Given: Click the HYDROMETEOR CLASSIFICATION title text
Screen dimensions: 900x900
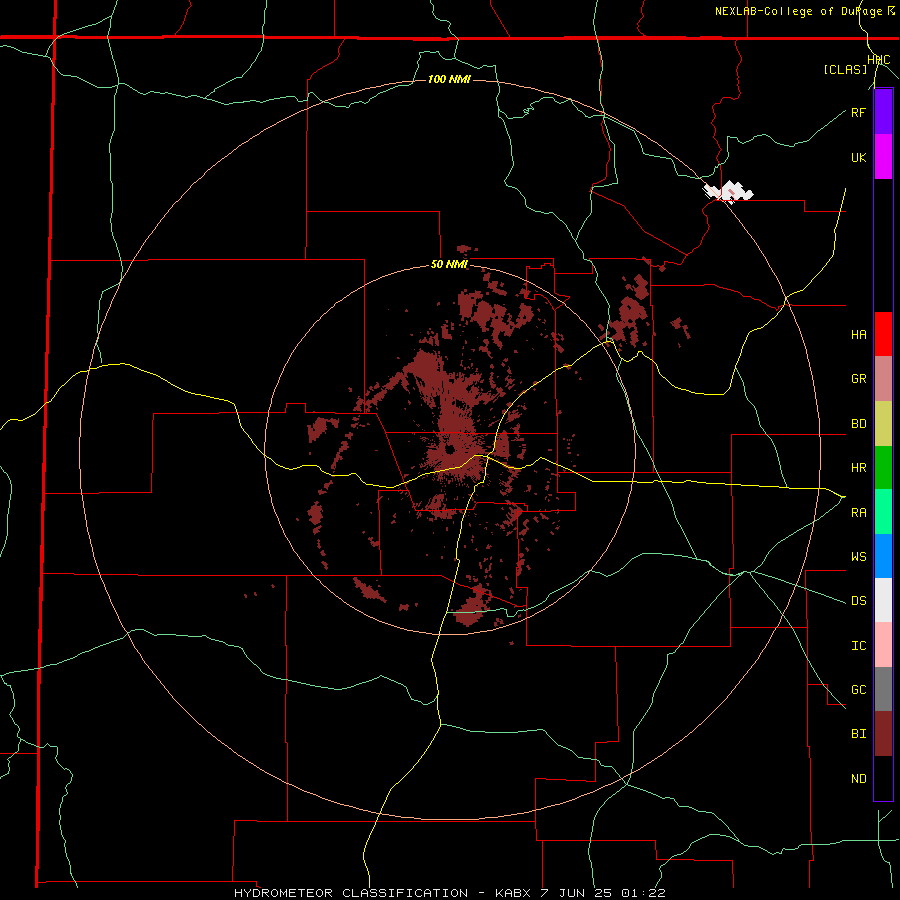Looking at the screenshot, I should tap(350, 893).
